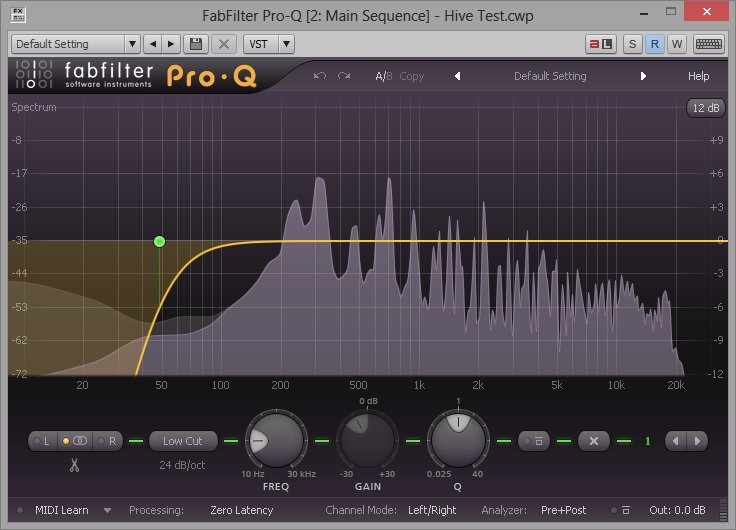The width and height of the screenshot is (736, 530).
Task: Click the redo arrow icon
Action: tap(344, 76)
